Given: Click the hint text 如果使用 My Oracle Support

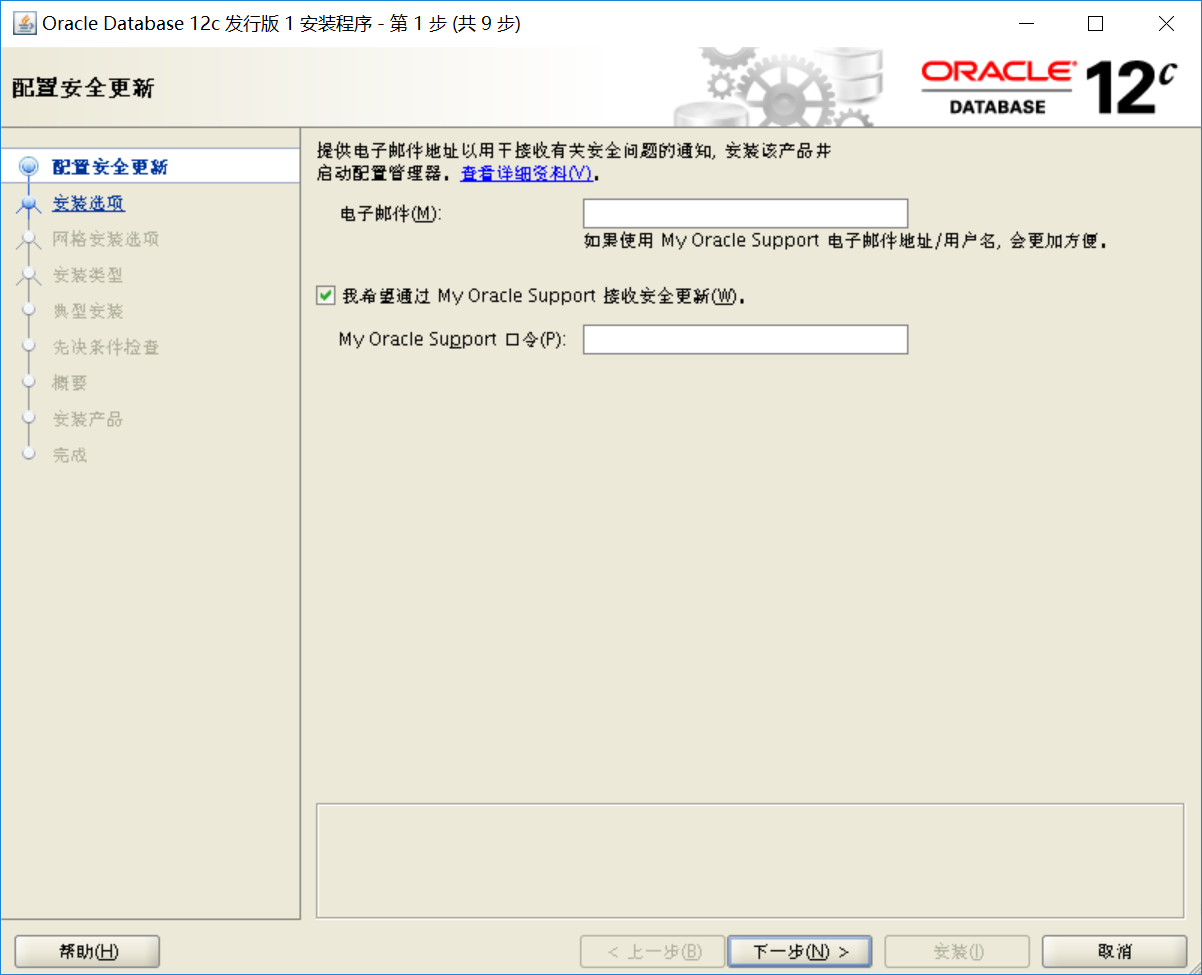Looking at the screenshot, I should click(848, 241).
